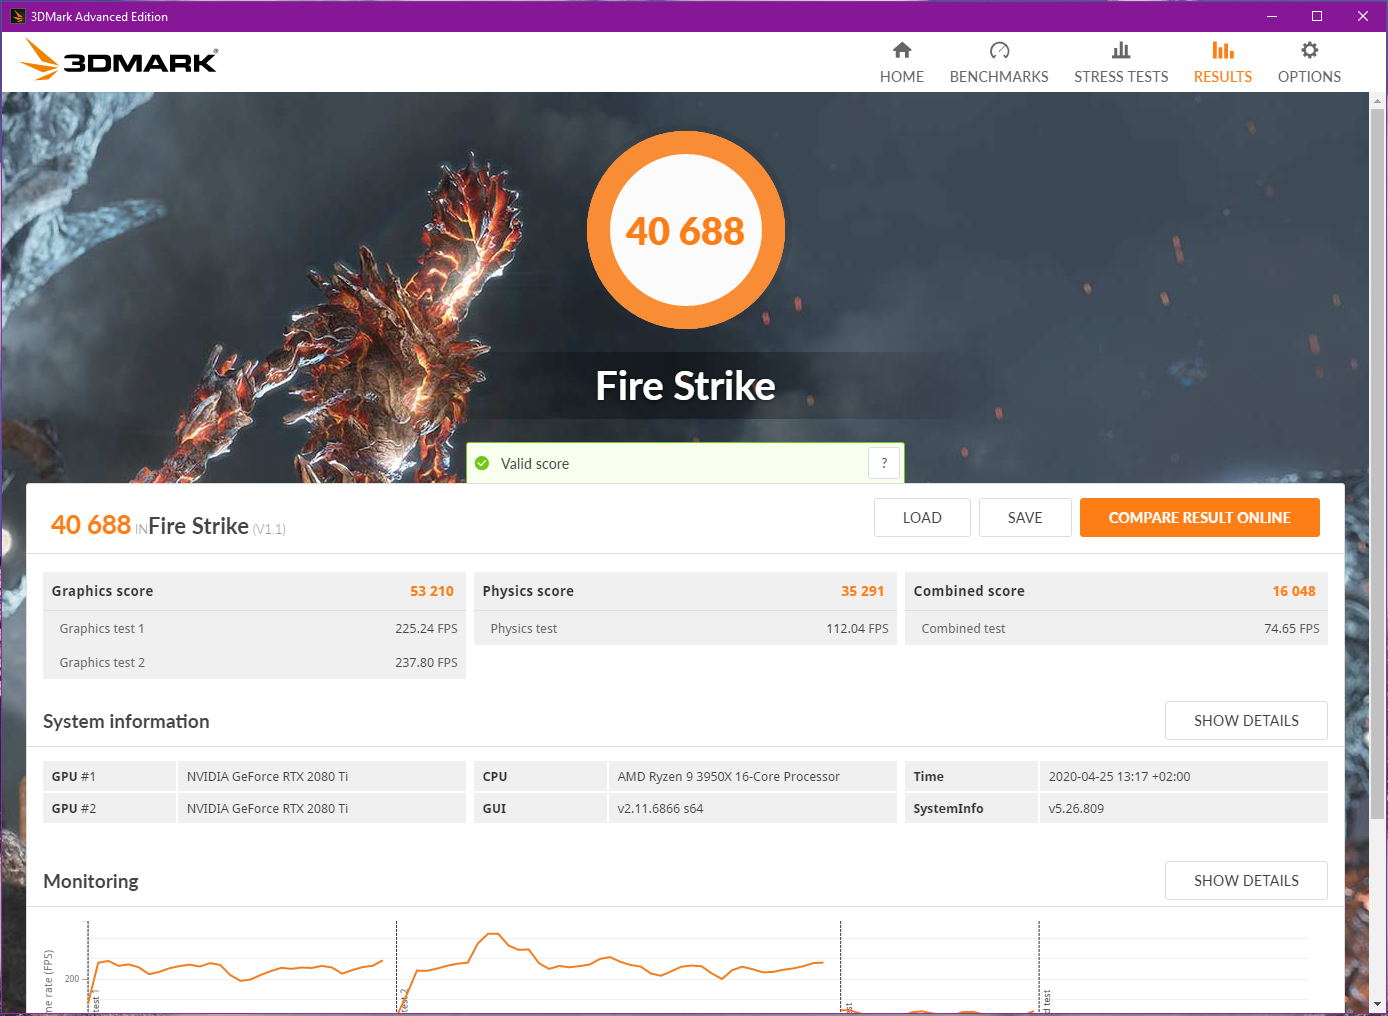Viewport: 1388px width, 1016px height.
Task: Close the 3DMark window
Action: click(x=1363, y=16)
